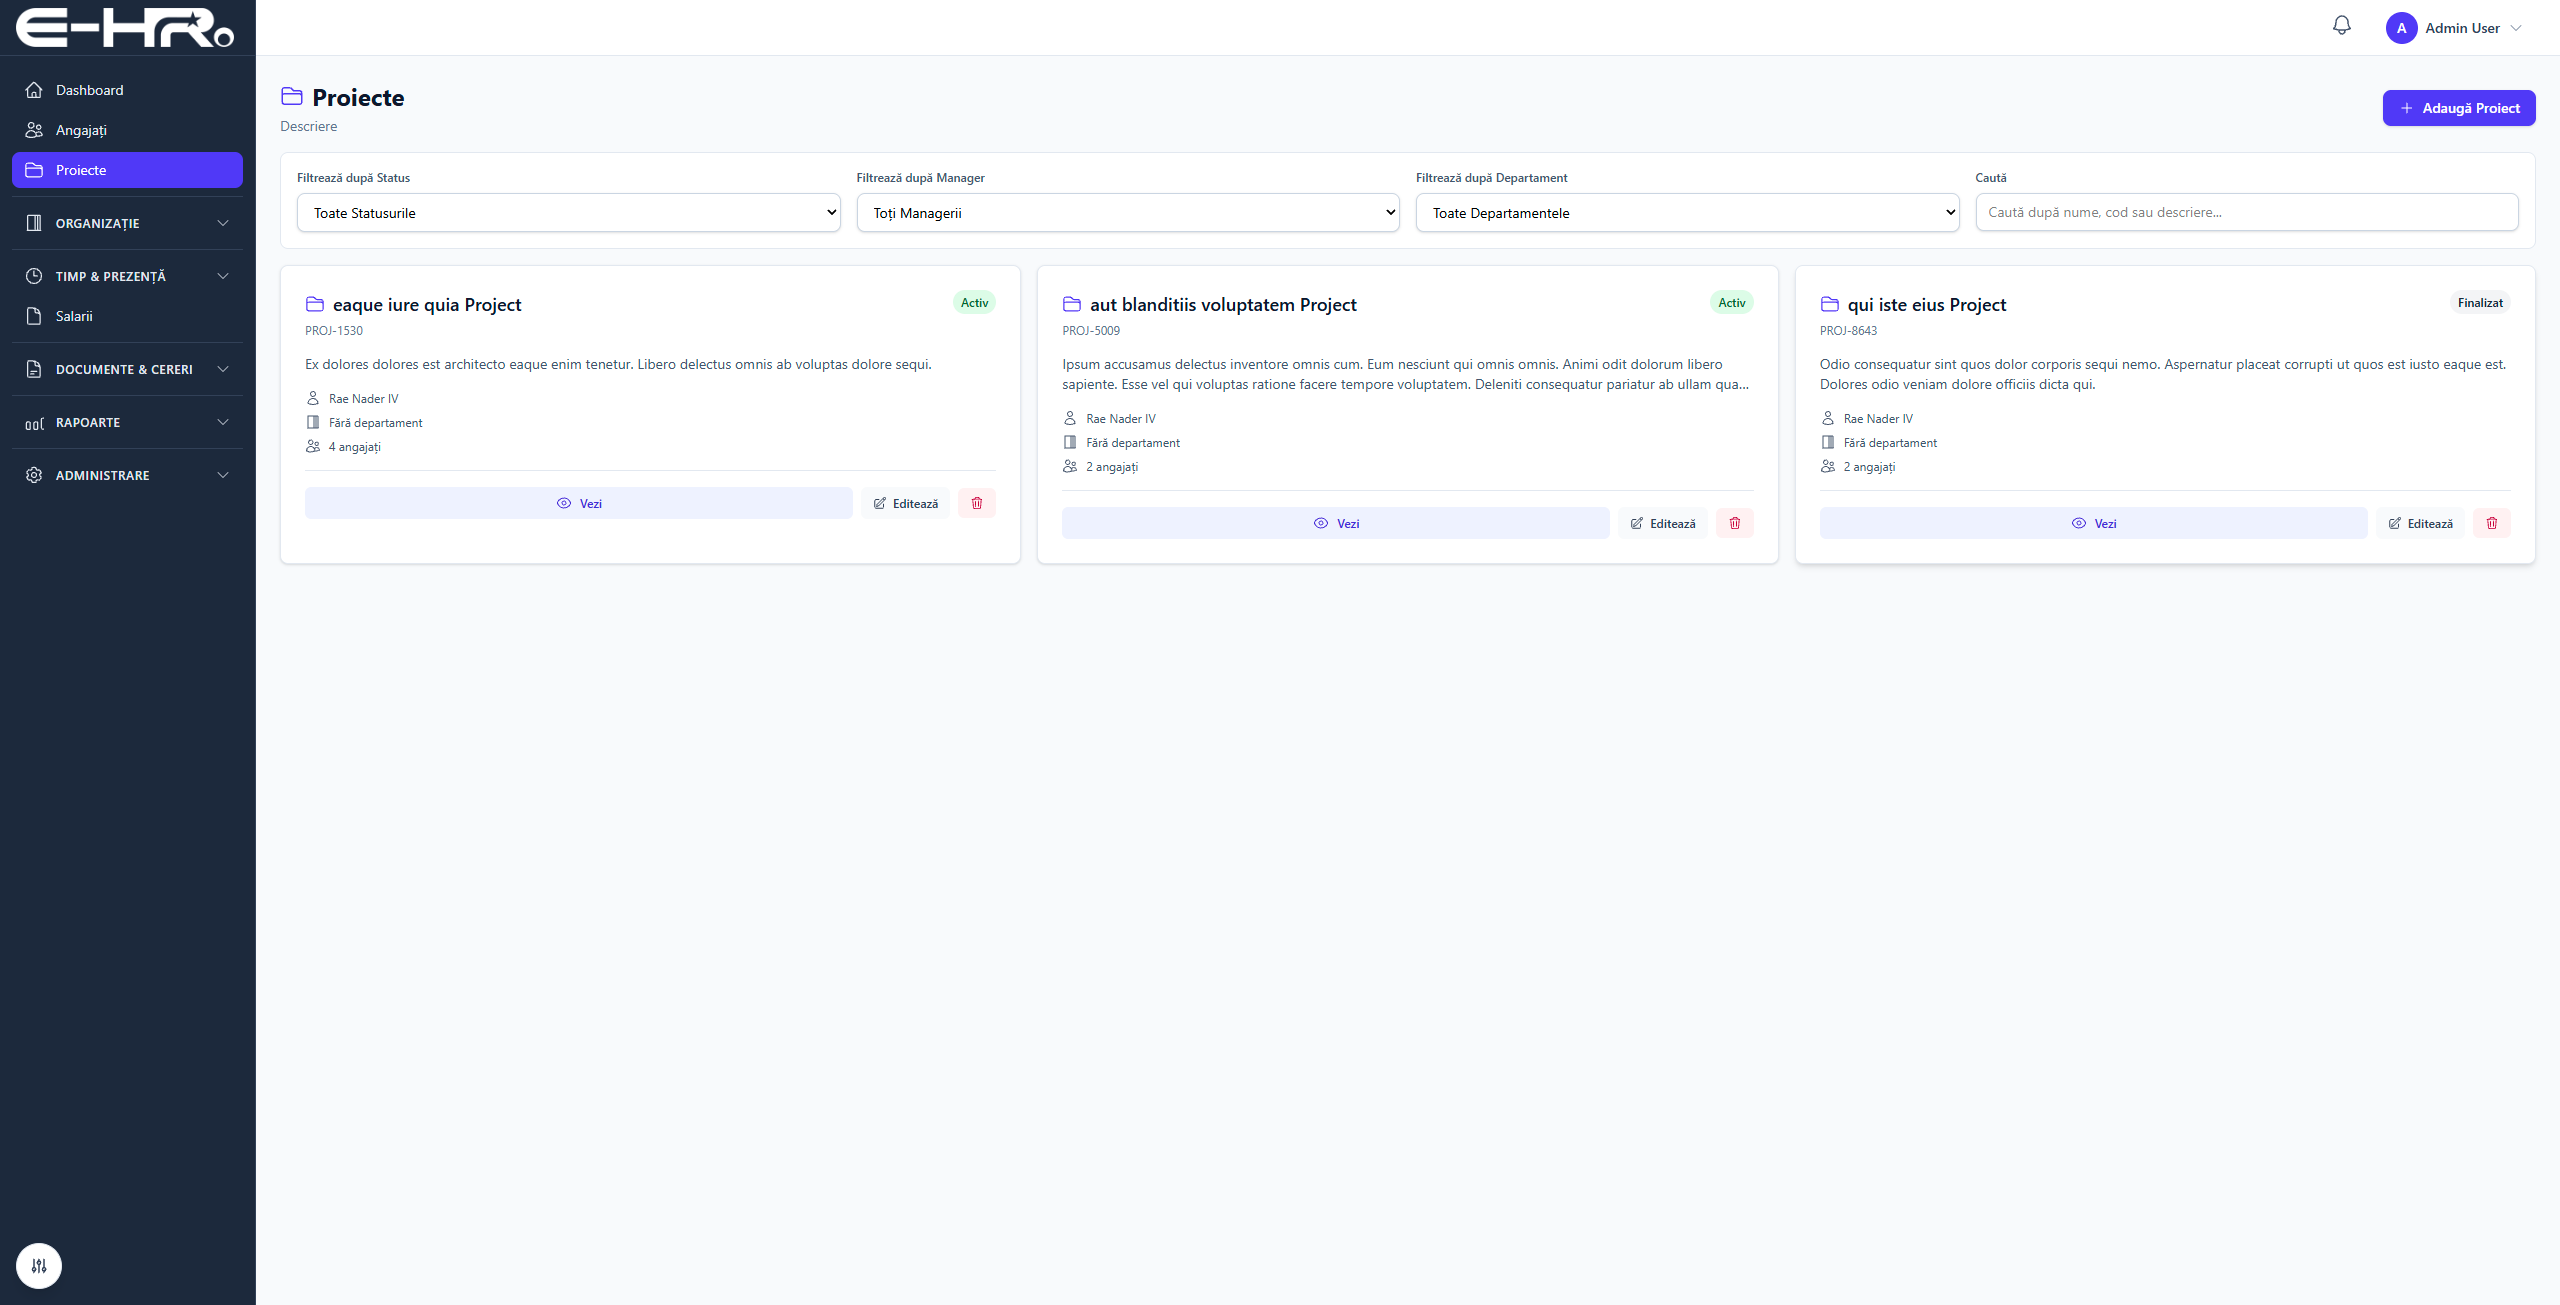
Task: Edit the eaque iure quia Project
Action: pyautogui.click(x=905, y=503)
